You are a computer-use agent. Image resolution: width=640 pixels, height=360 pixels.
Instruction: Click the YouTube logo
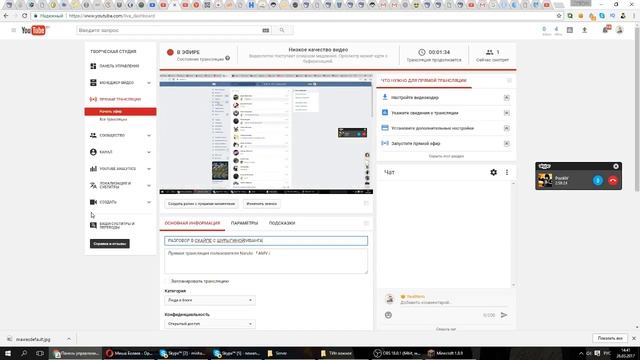34,30
